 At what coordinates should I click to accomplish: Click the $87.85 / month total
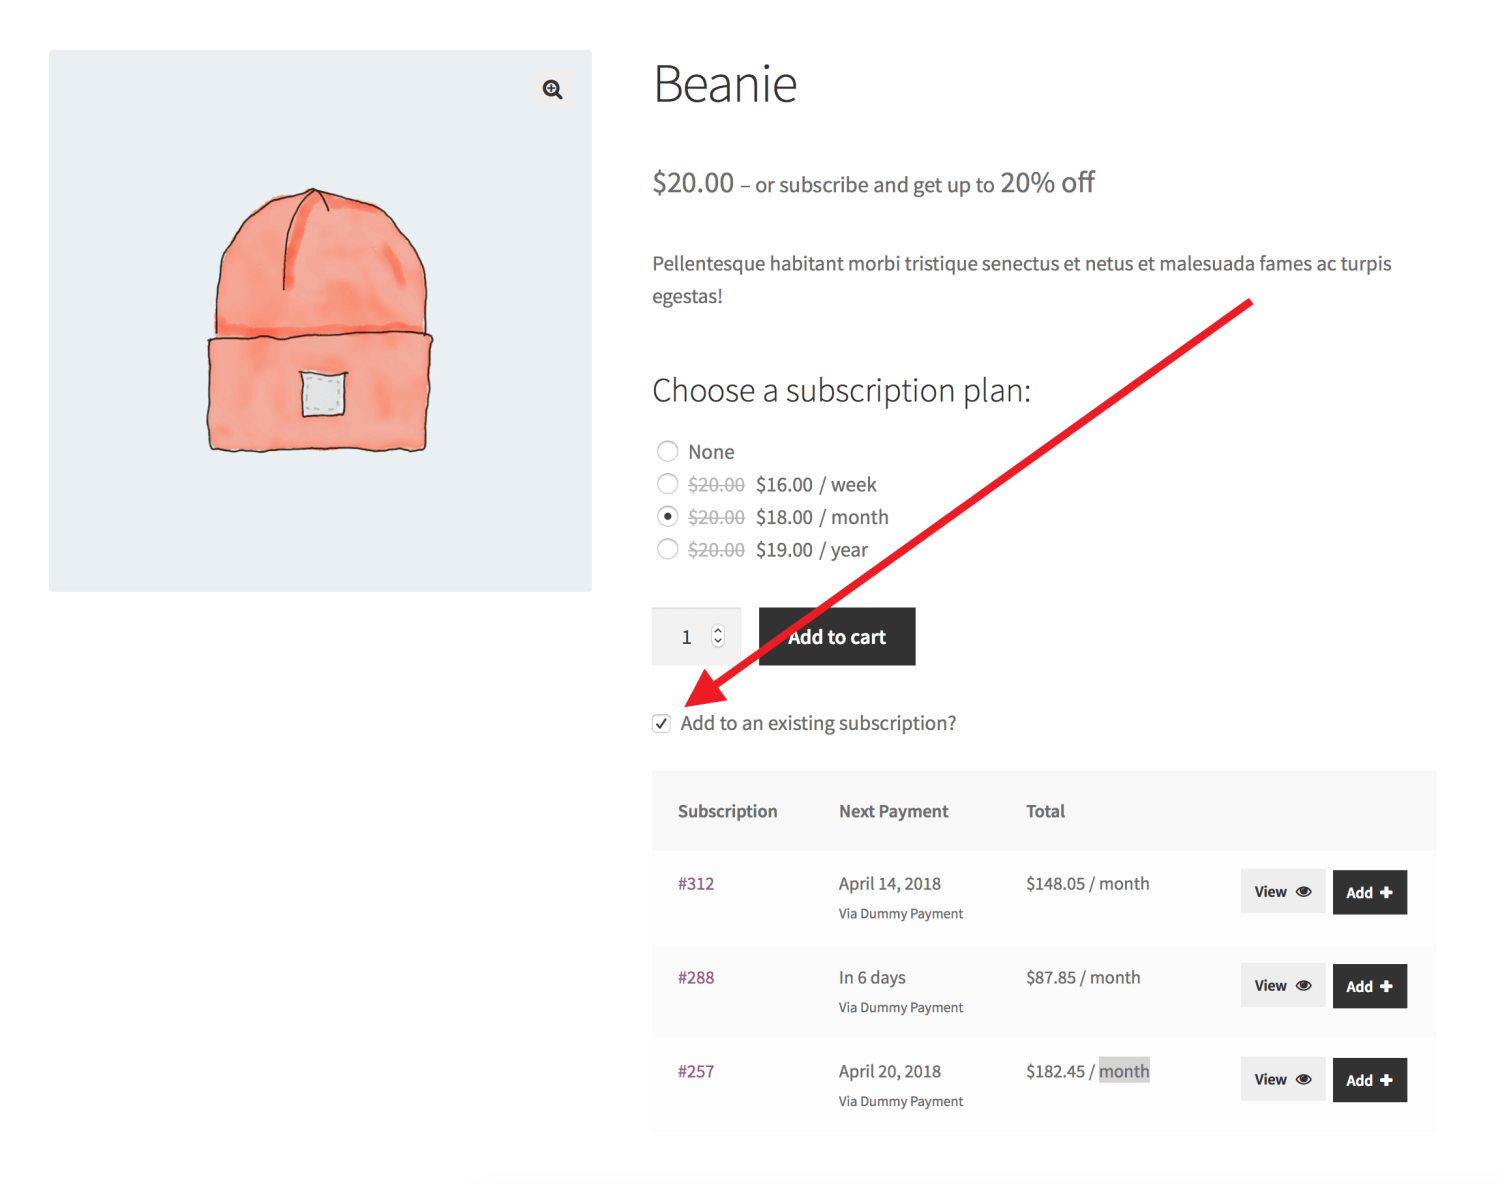tap(1083, 978)
